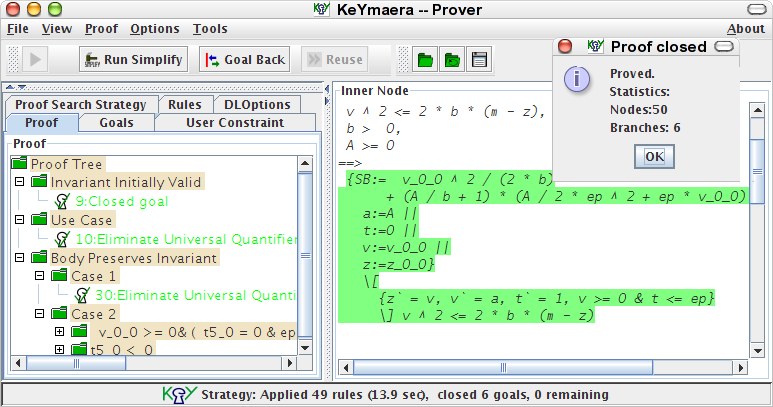Click the highlighted SB:= formula line
This screenshot has width=773, height=407.
click(x=448, y=179)
